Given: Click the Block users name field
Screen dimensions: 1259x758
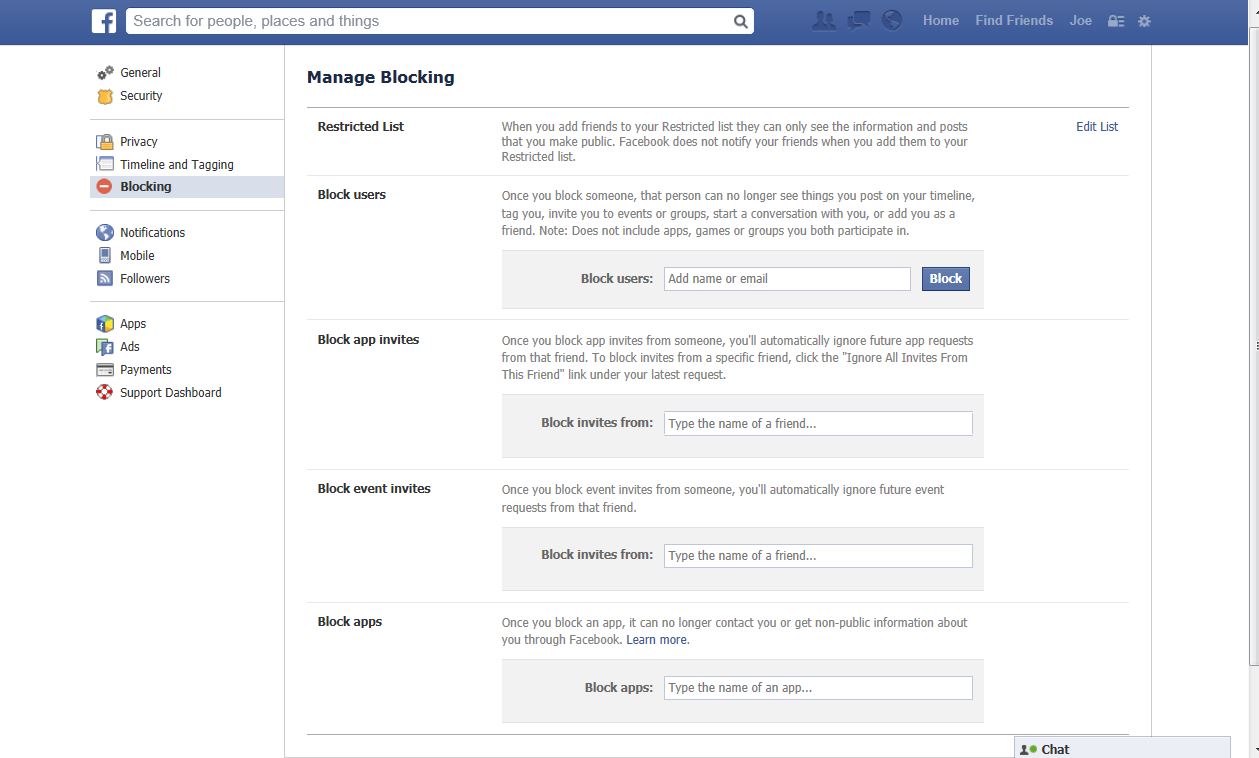Looking at the screenshot, I should pos(787,279).
